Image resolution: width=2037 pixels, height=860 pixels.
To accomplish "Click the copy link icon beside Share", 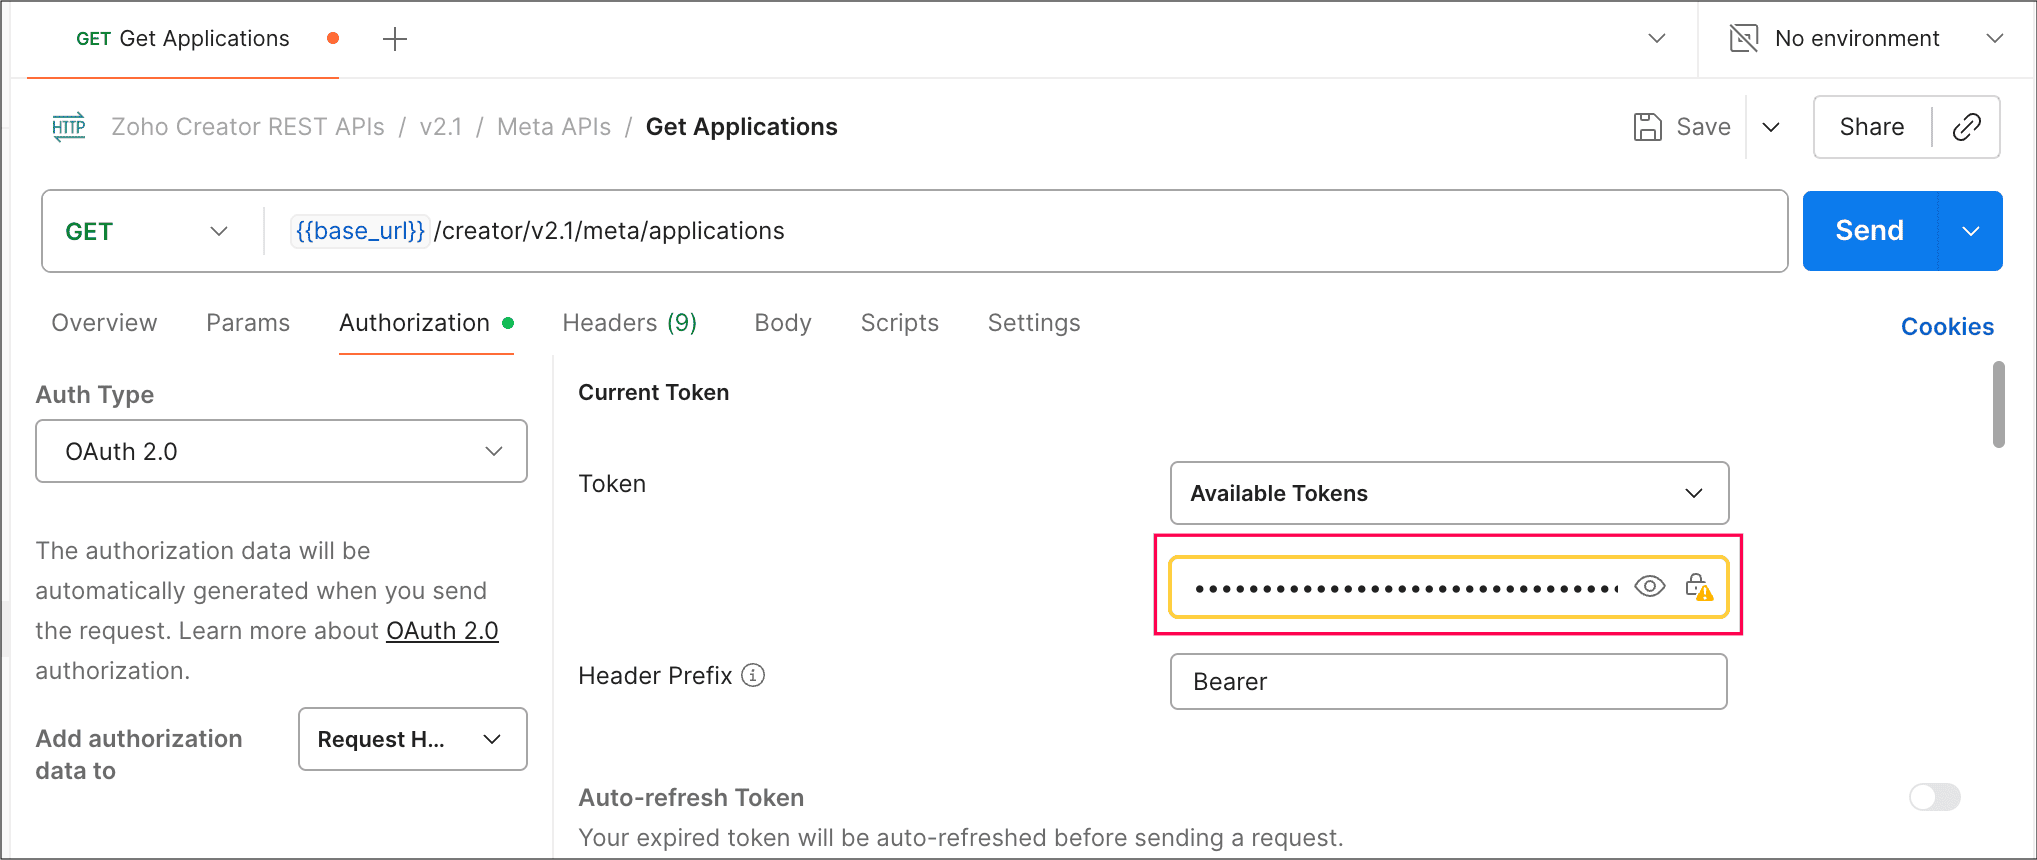I will click(1966, 127).
